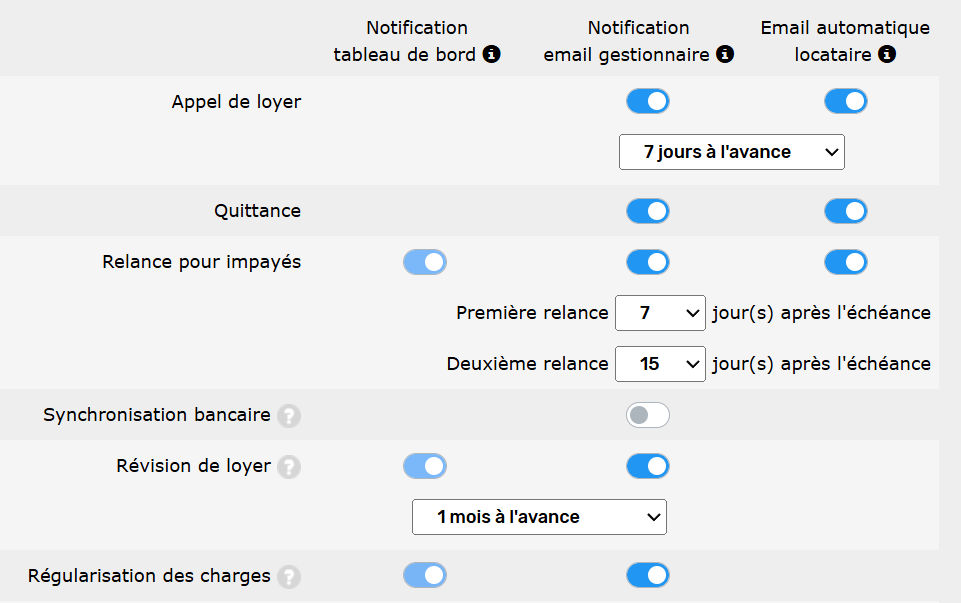Open the '7 jours à l'avance' dropdown
The height and width of the screenshot is (603, 961).
click(731, 152)
